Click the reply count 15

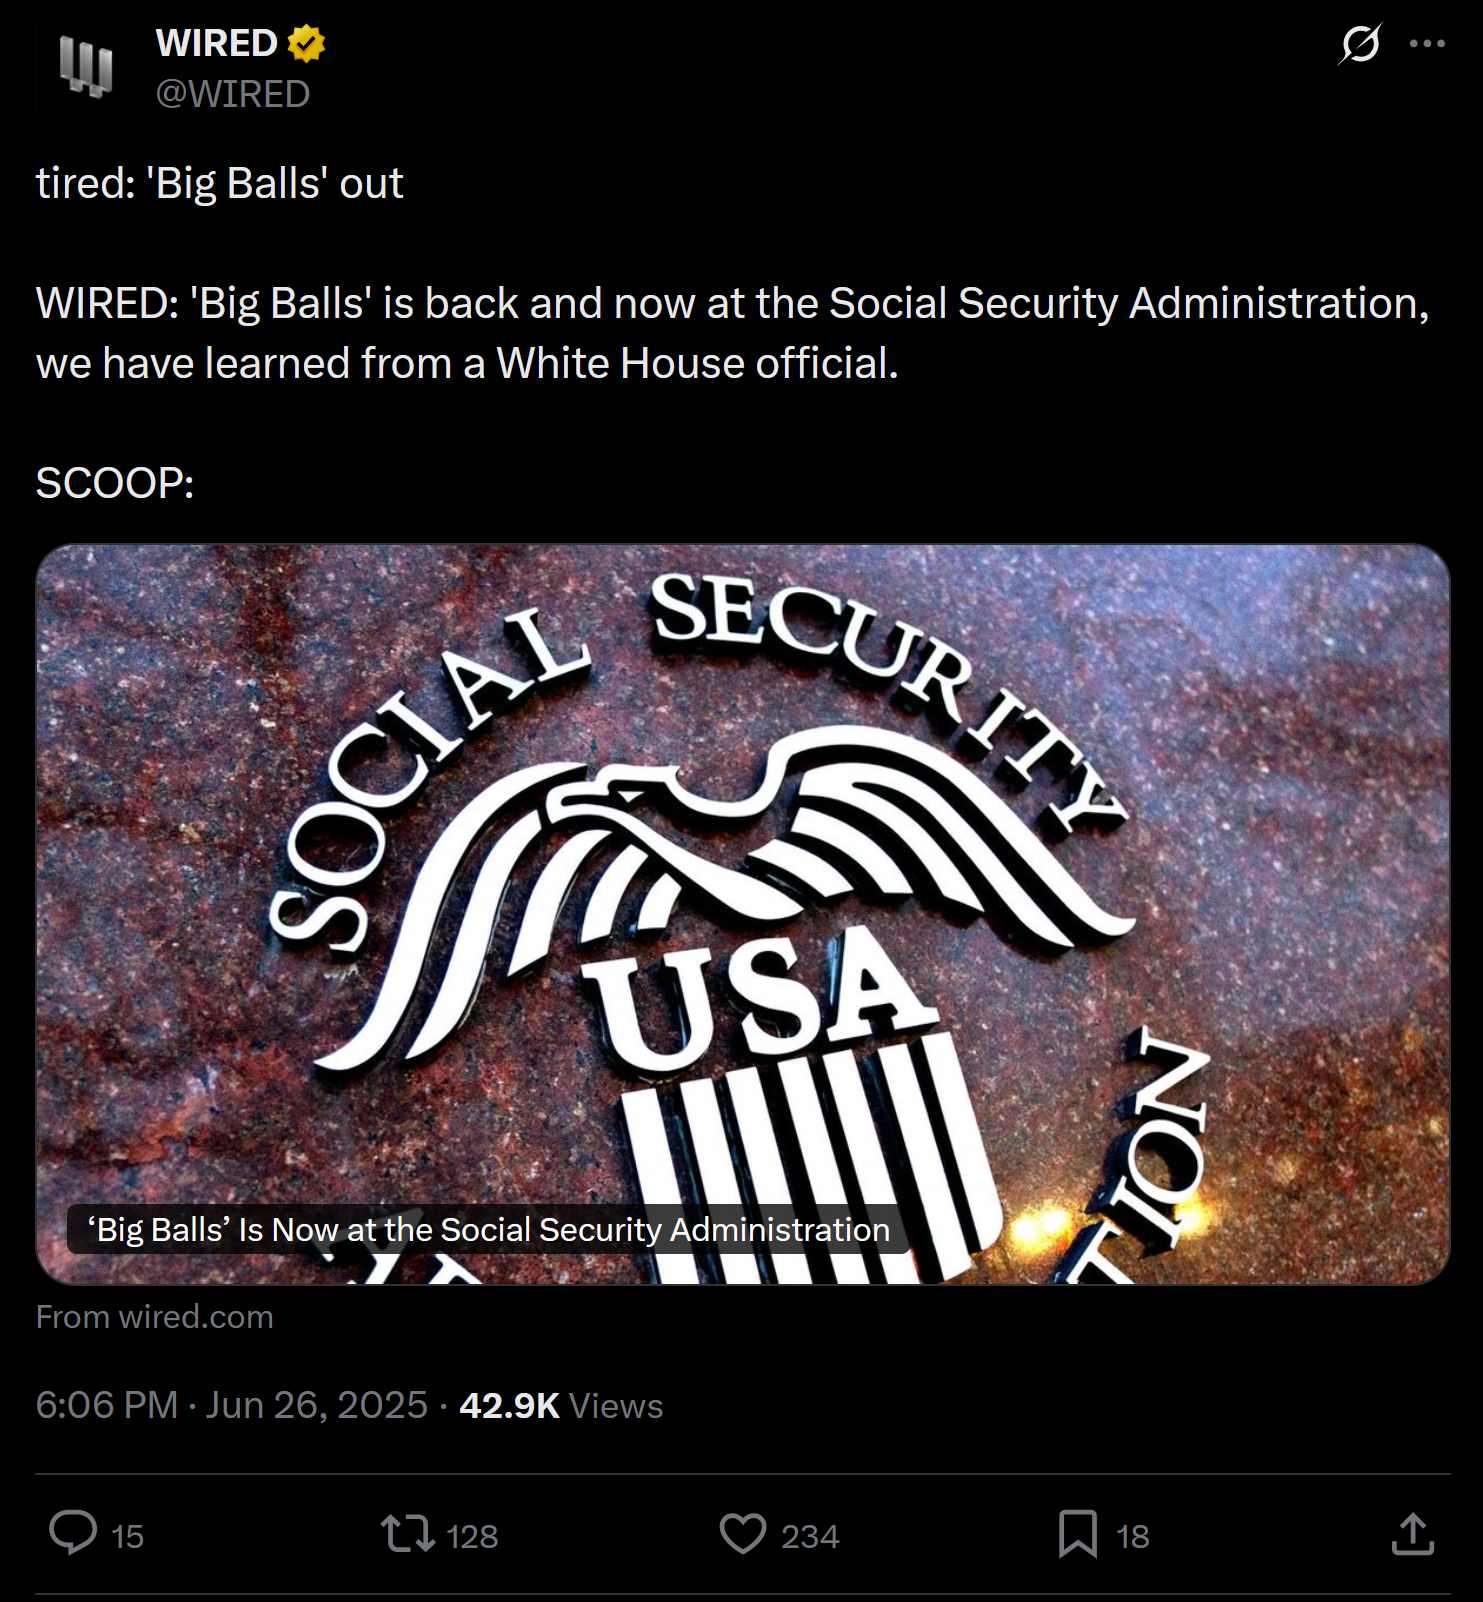click(128, 1536)
